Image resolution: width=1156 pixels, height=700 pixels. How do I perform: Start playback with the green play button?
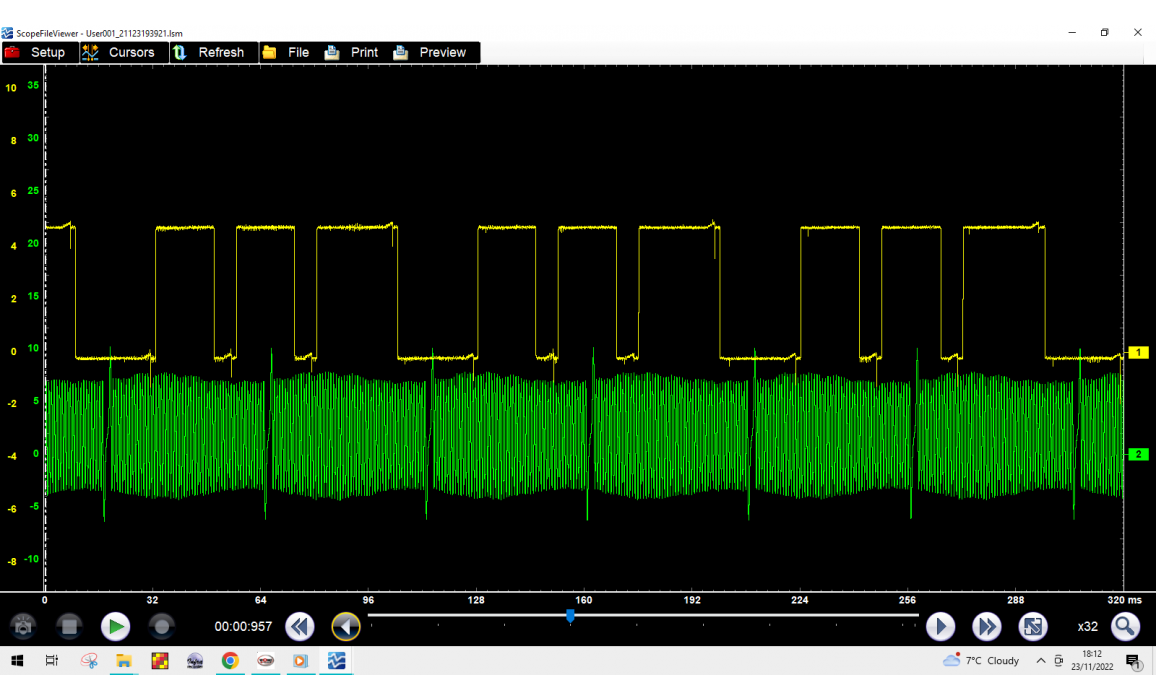116,627
